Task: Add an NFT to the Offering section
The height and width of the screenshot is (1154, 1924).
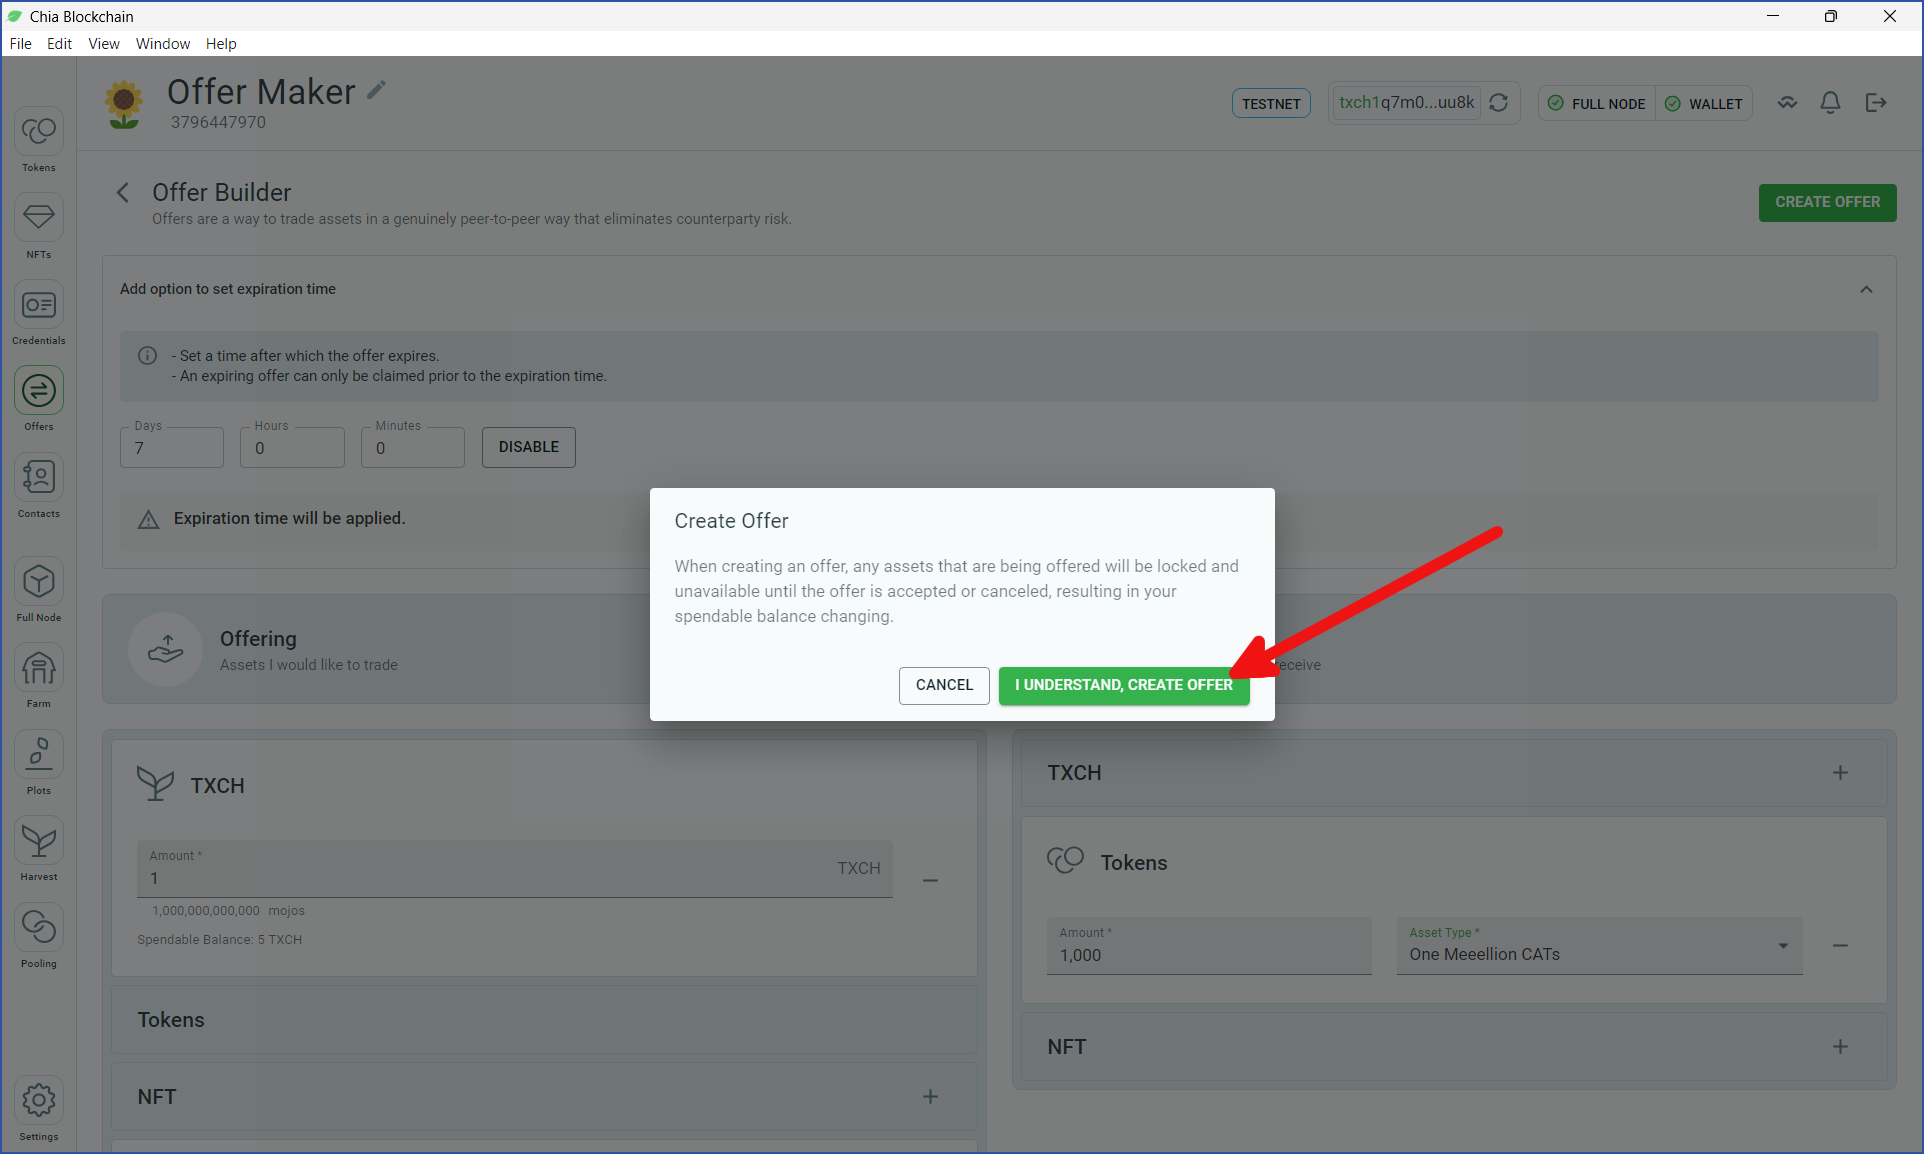Action: 930,1097
